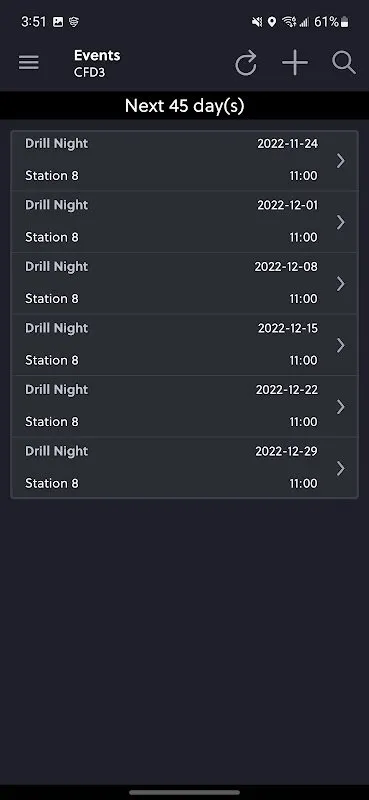Tap the muted sound status icon

coord(257,22)
